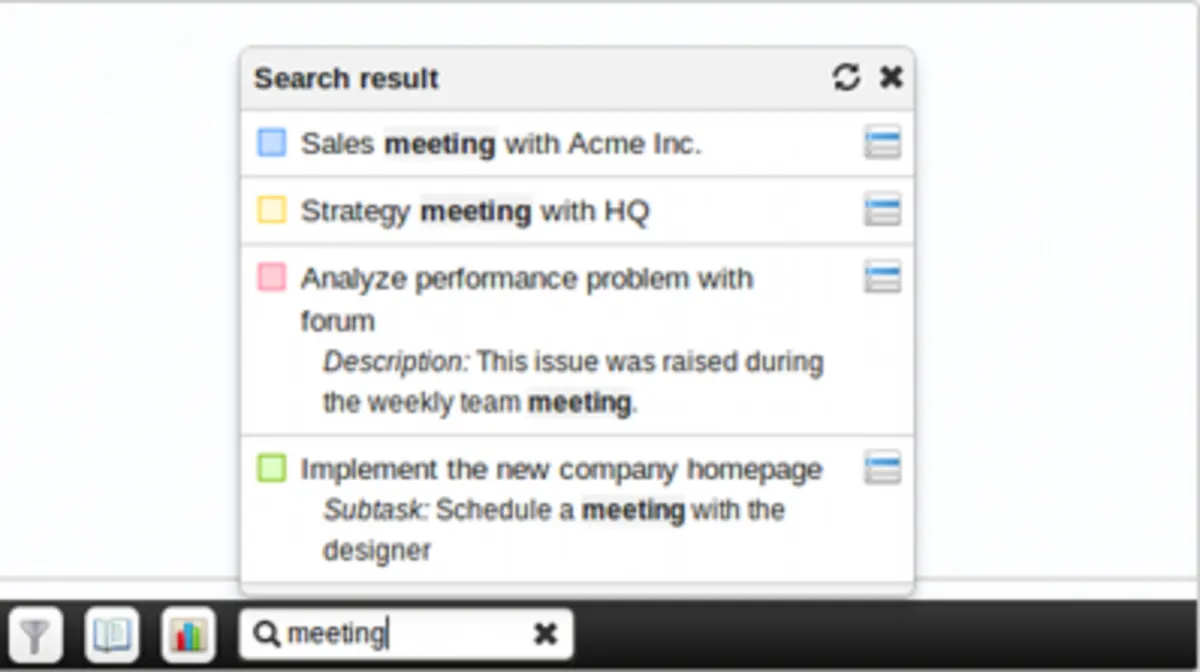Click the blue swatch for Sales meeting
Image resolution: width=1200 pixels, height=672 pixels.
coord(271,143)
